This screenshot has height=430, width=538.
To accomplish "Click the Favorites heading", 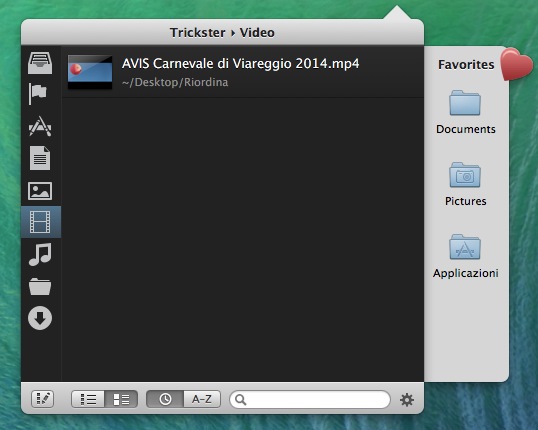I will tap(466, 65).
